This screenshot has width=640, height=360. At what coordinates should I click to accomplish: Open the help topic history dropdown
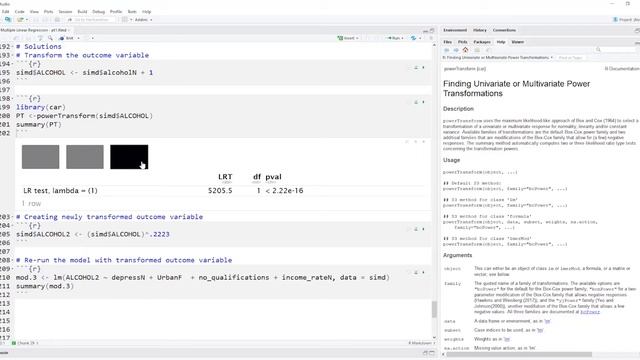click(551, 58)
